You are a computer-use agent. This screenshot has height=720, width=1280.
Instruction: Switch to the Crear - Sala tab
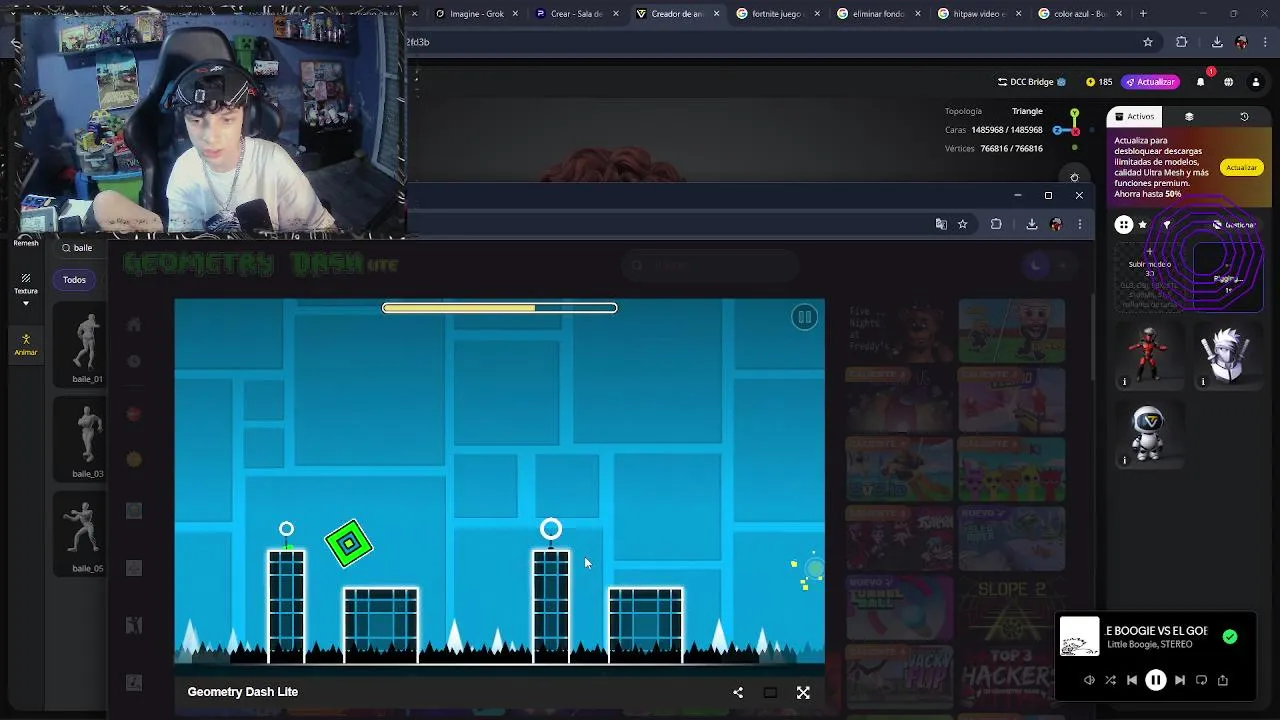pyautogui.click(x=576, y=14)
